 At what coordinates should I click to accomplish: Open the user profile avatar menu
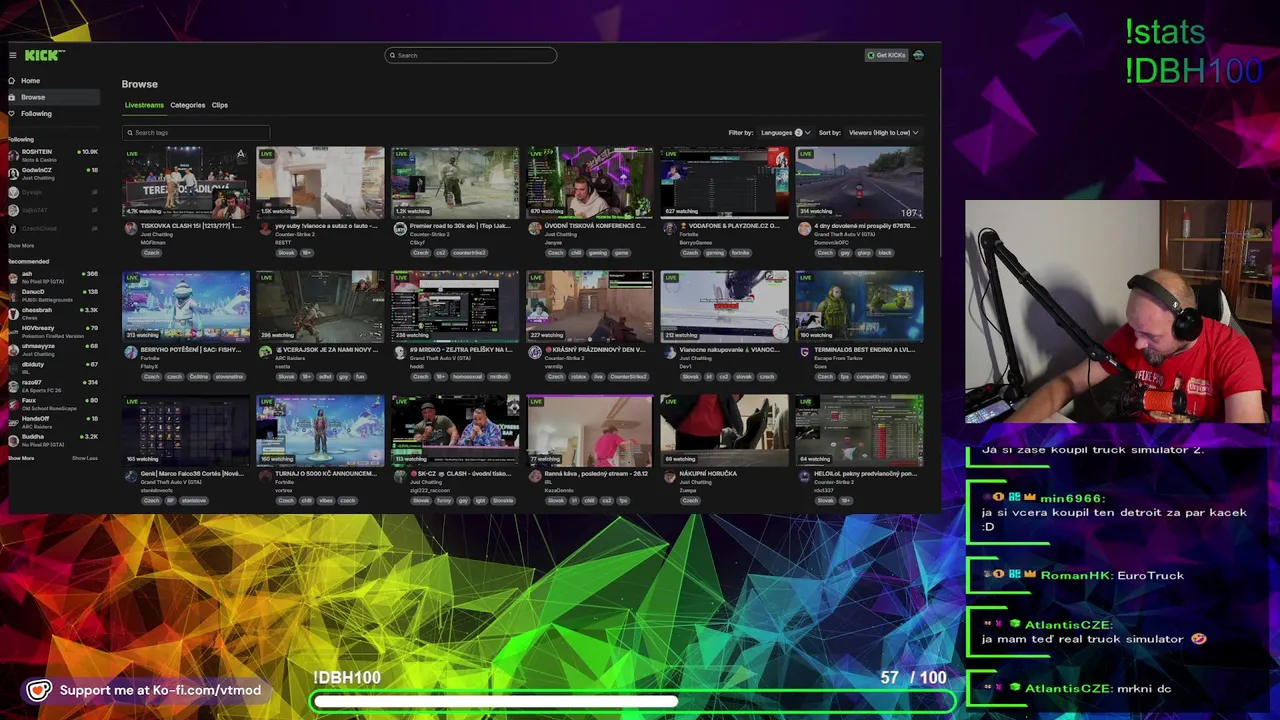(x=918, y=55)
